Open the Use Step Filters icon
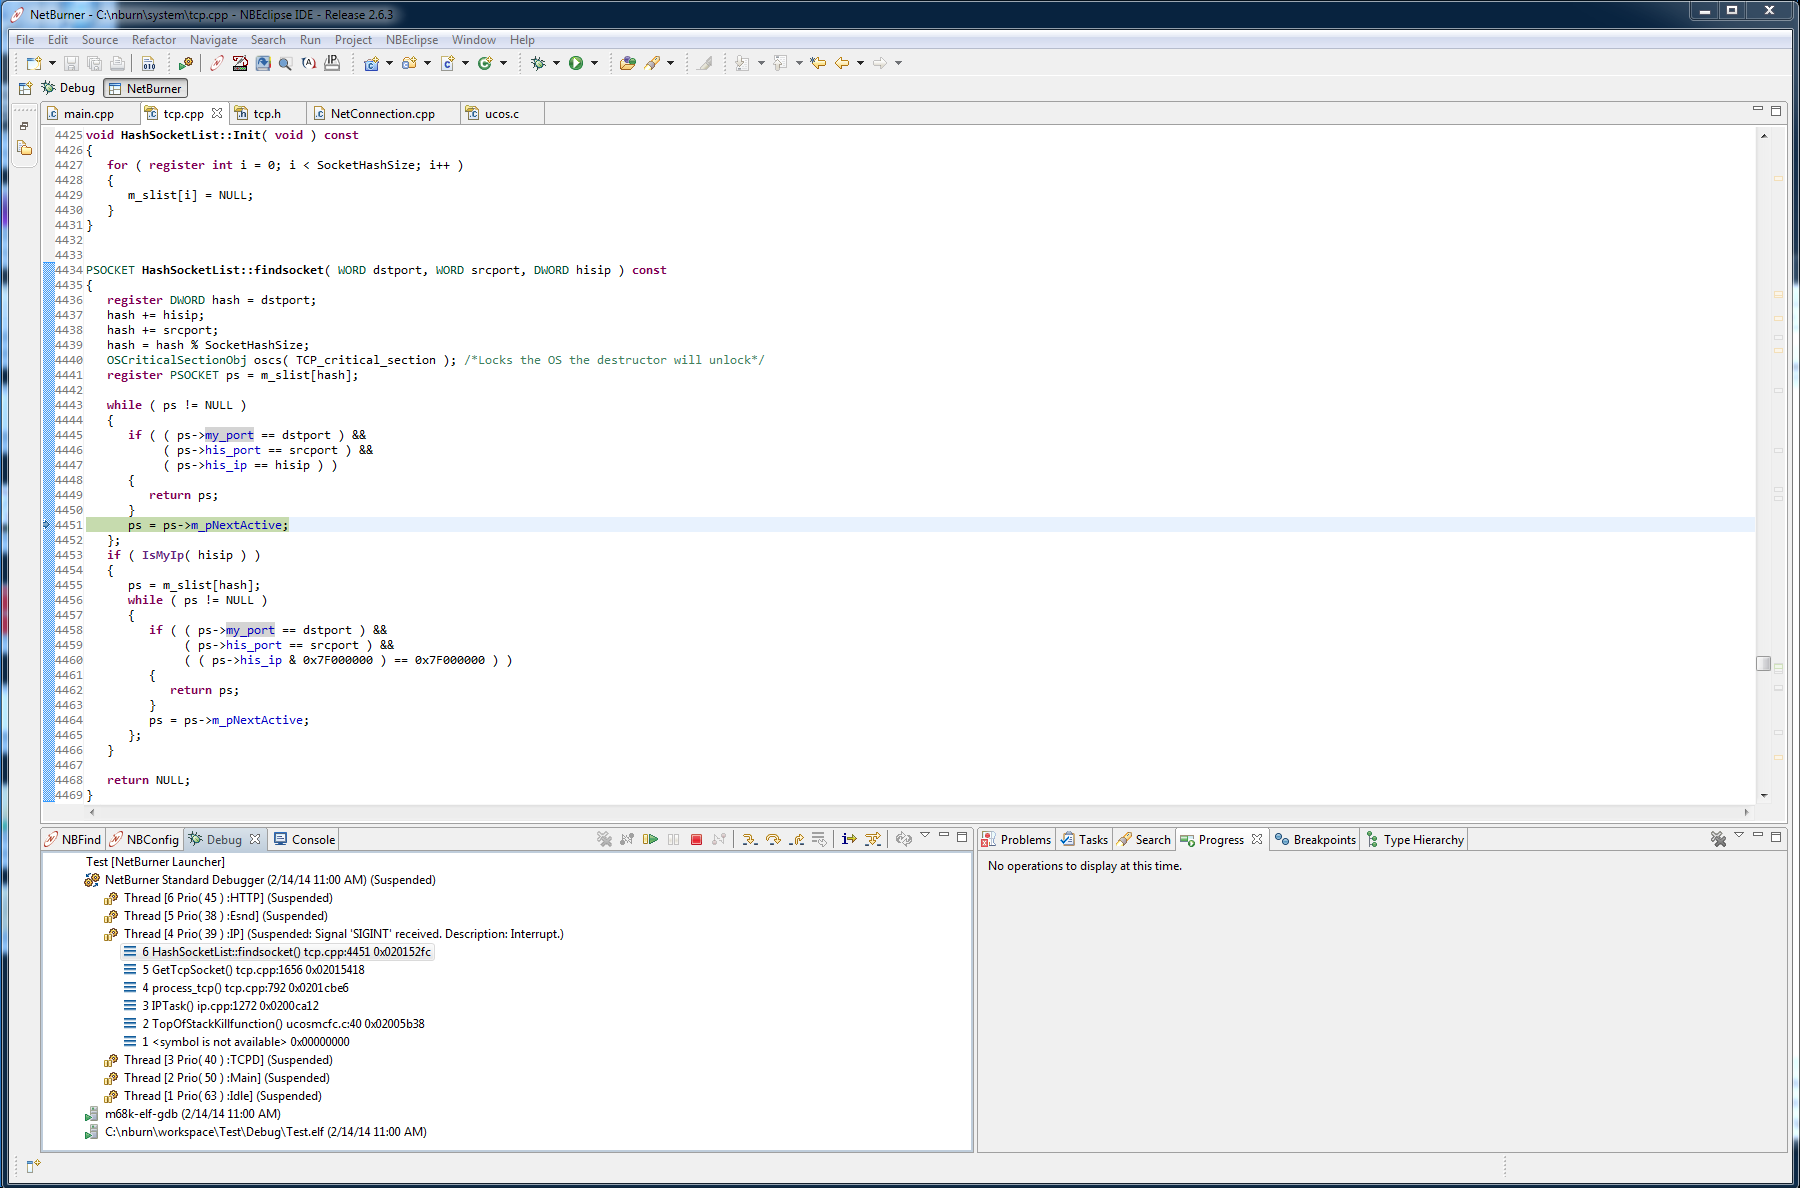The image size is (1800, 1188). coord(818,840)
